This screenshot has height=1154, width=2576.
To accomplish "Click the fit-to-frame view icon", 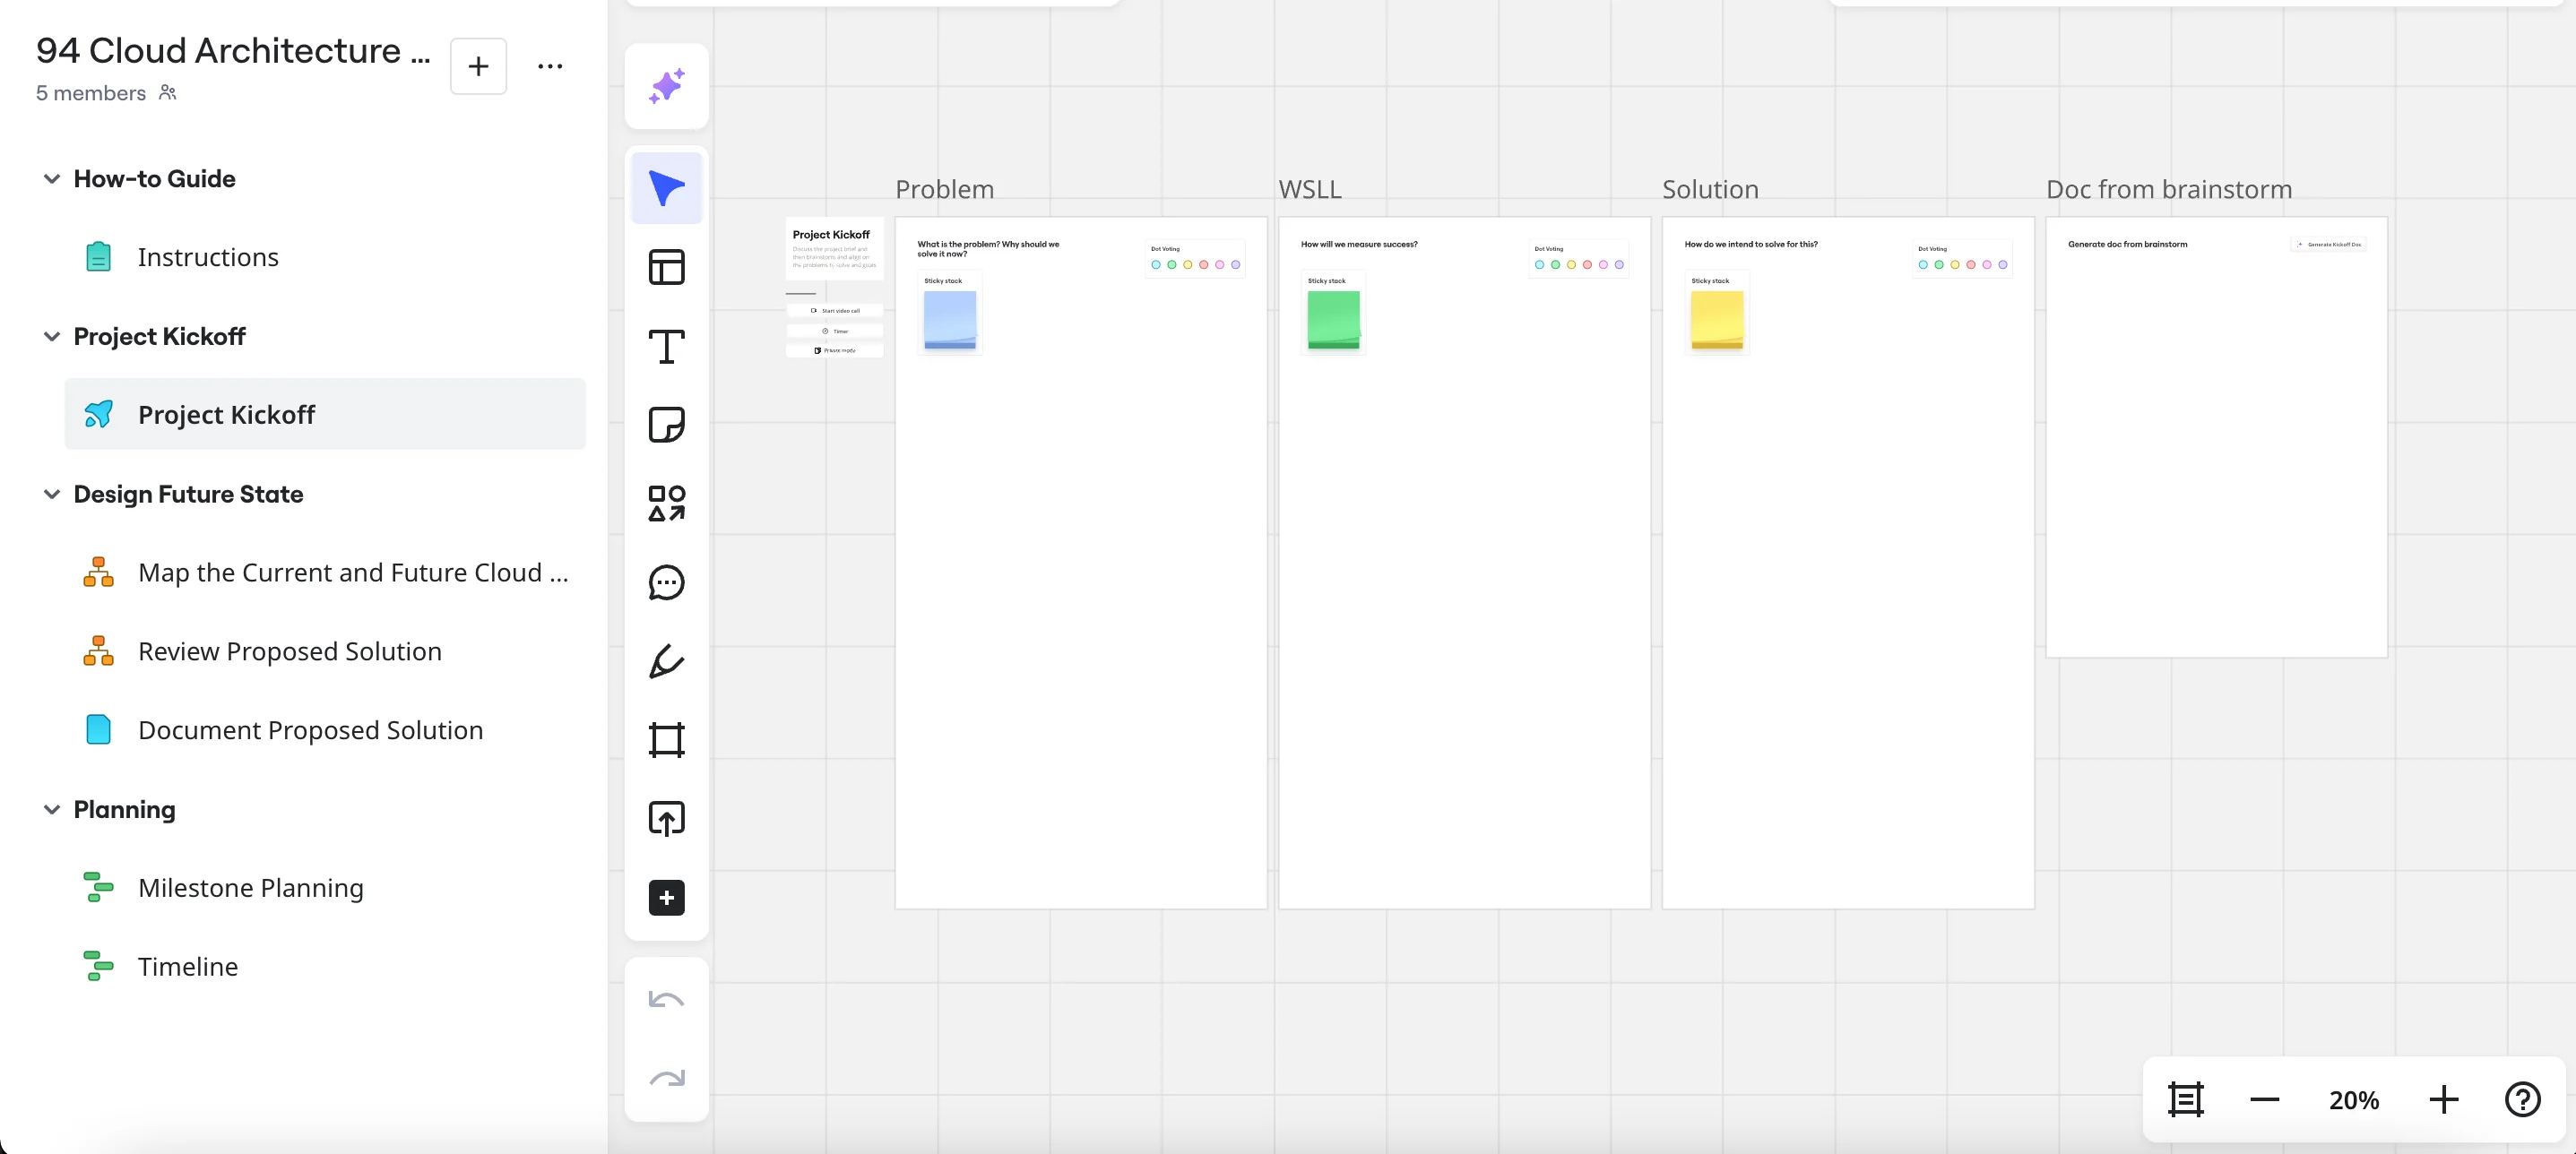I will [x=2185, y=1099].
